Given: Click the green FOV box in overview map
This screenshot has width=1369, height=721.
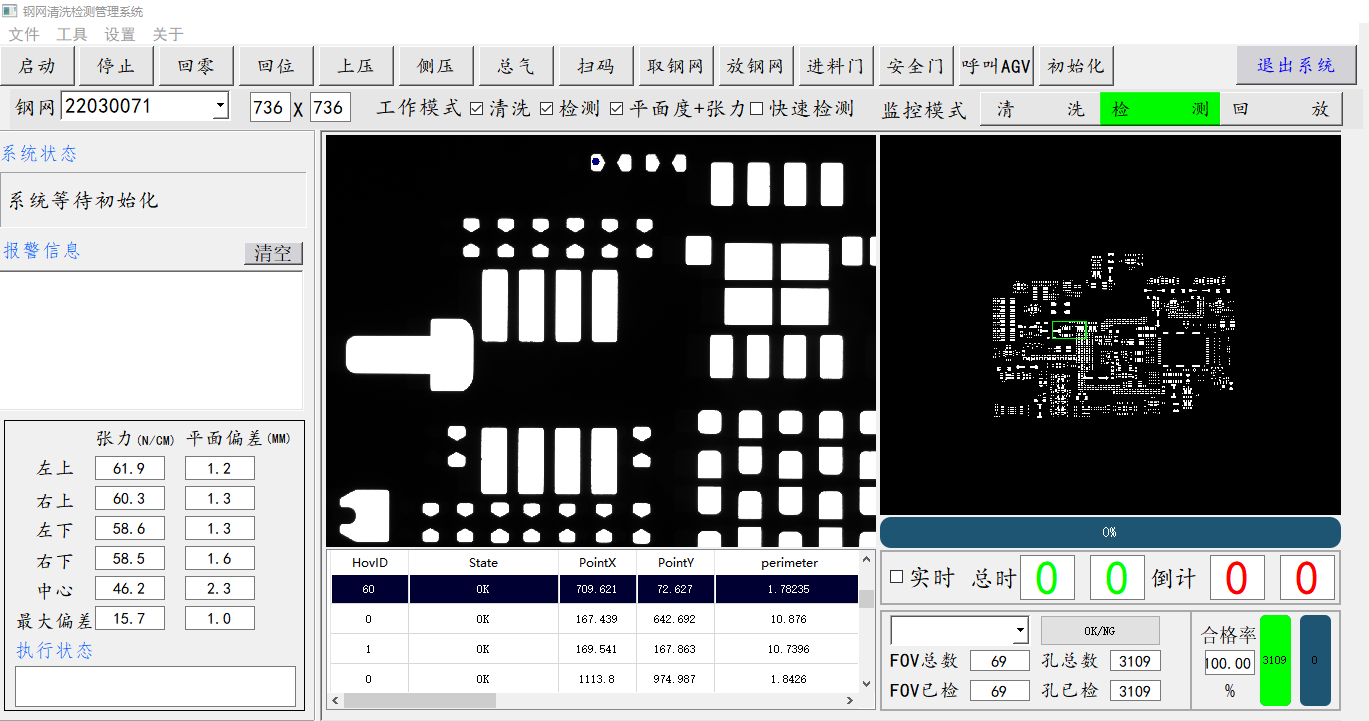Looking at the screenshot, I should (1070, 330).
